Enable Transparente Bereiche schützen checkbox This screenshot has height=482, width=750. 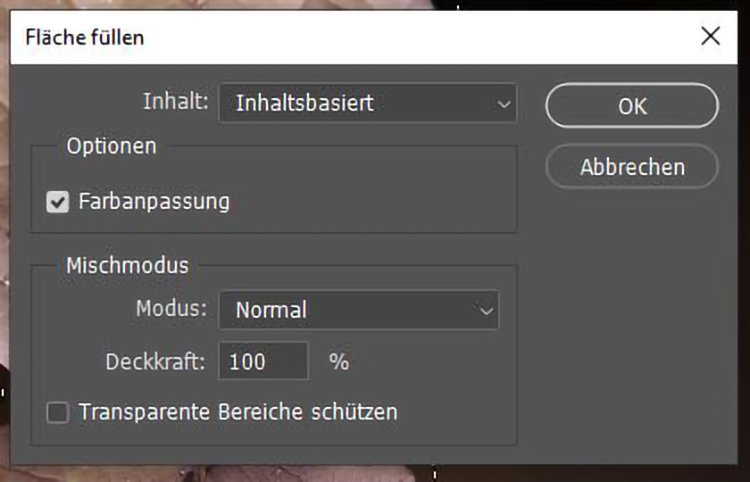click(x=58, y=412)
